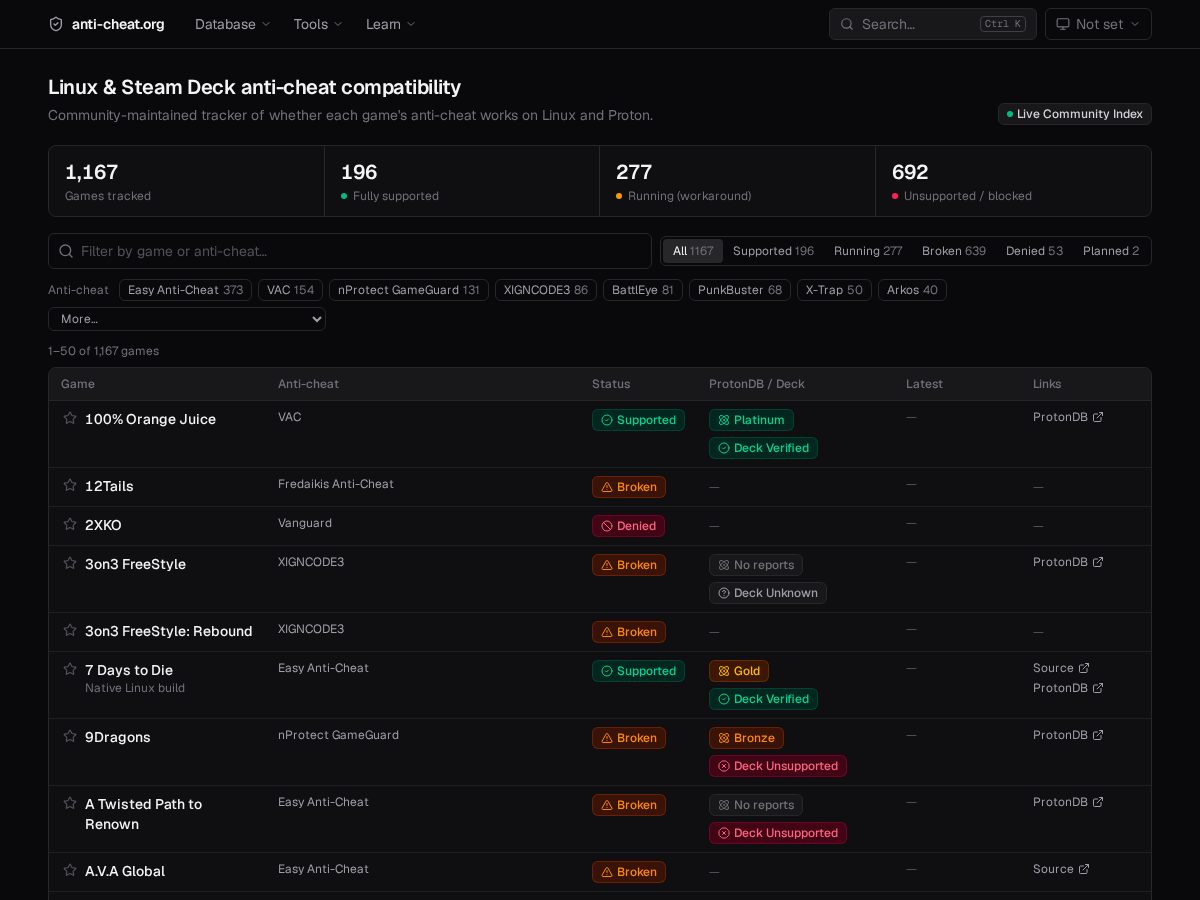Select the All 1167 filter tab
The image size is (1200, 900).
(x=693, y=251)
